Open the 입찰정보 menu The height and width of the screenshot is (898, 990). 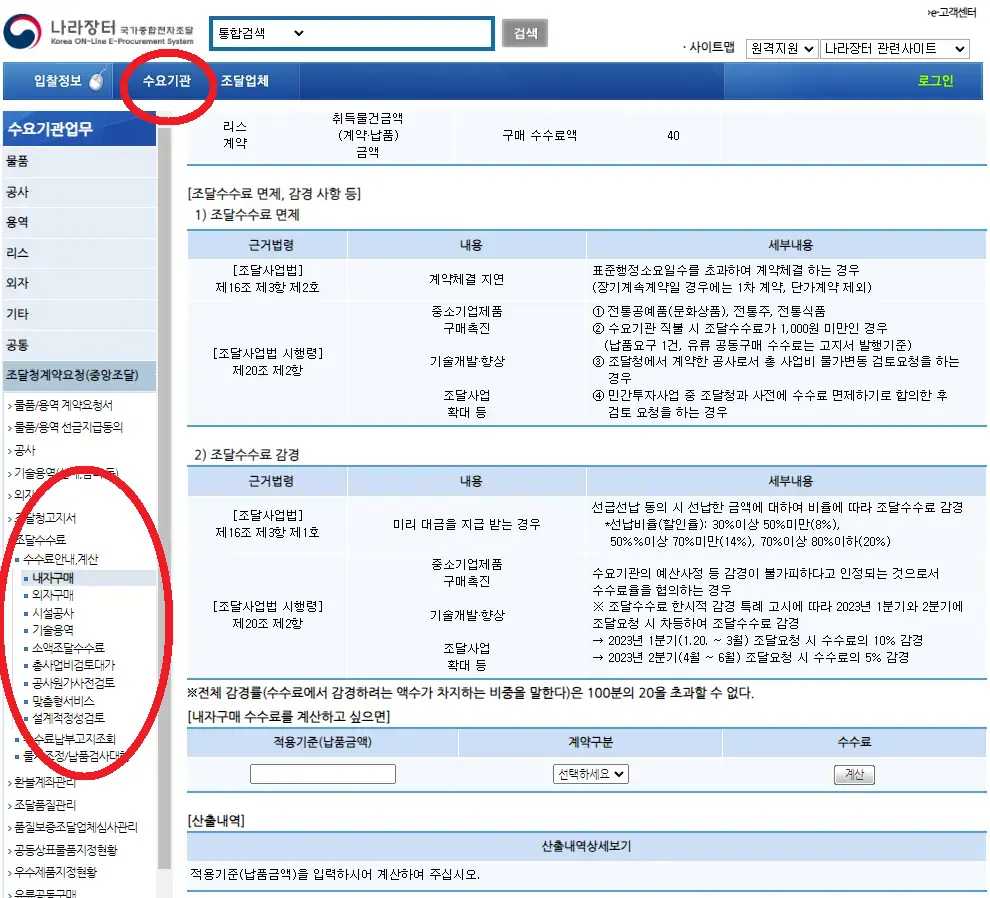(x=60, y=81)
